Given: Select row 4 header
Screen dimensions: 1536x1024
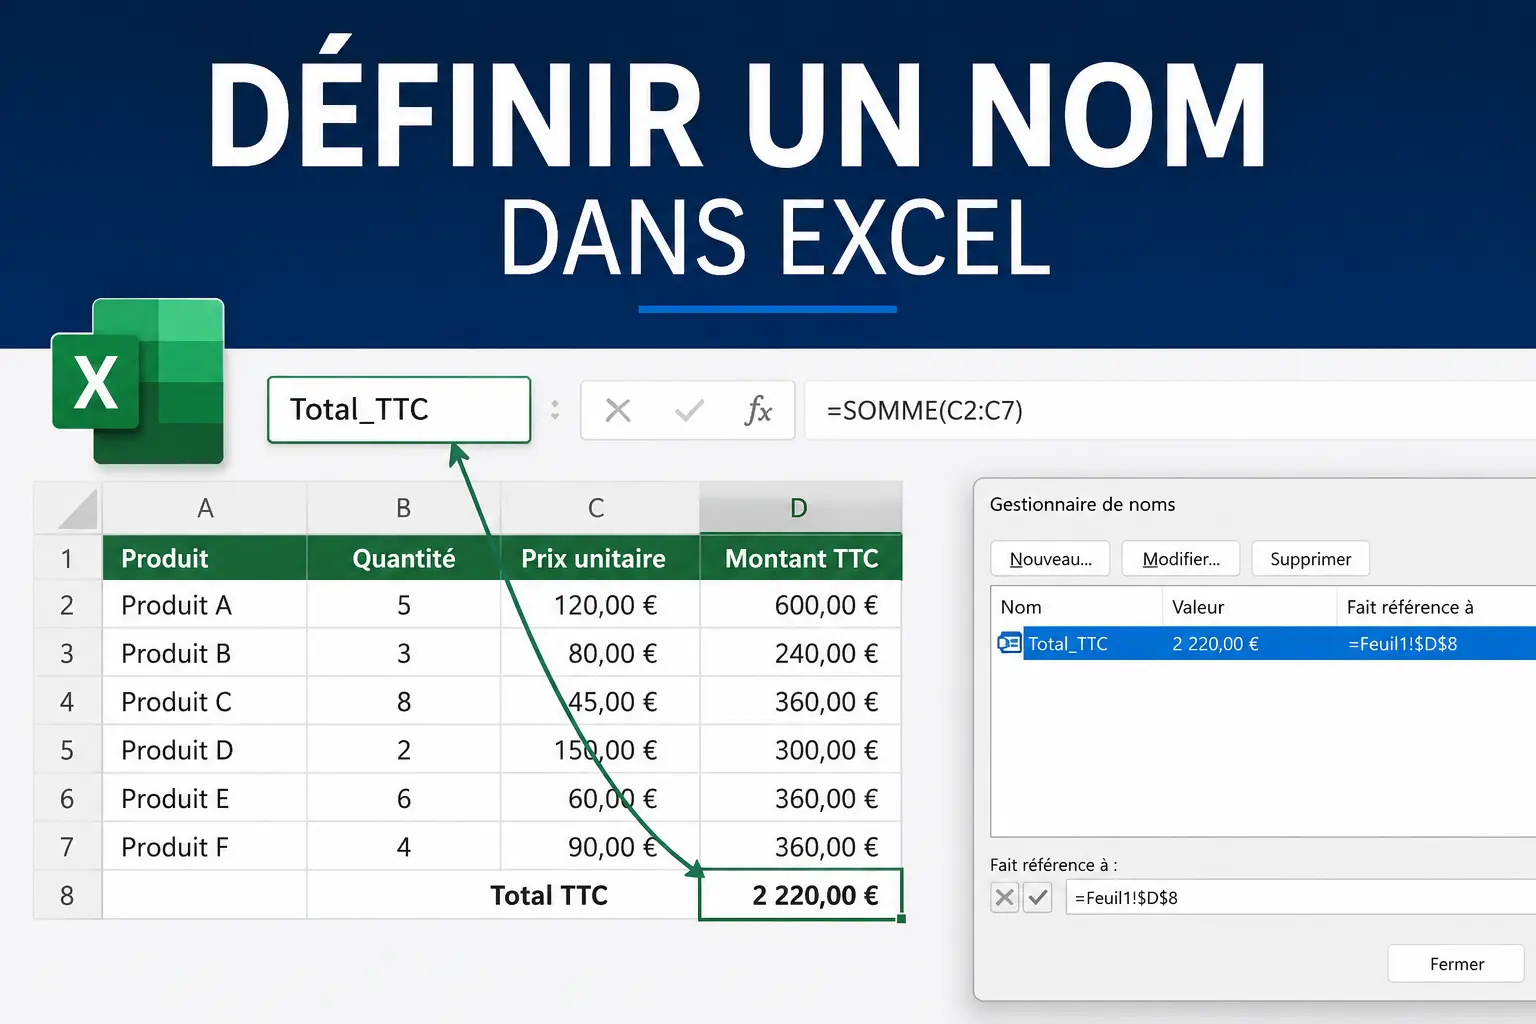Looking at the screenshot, I should 67,702.
